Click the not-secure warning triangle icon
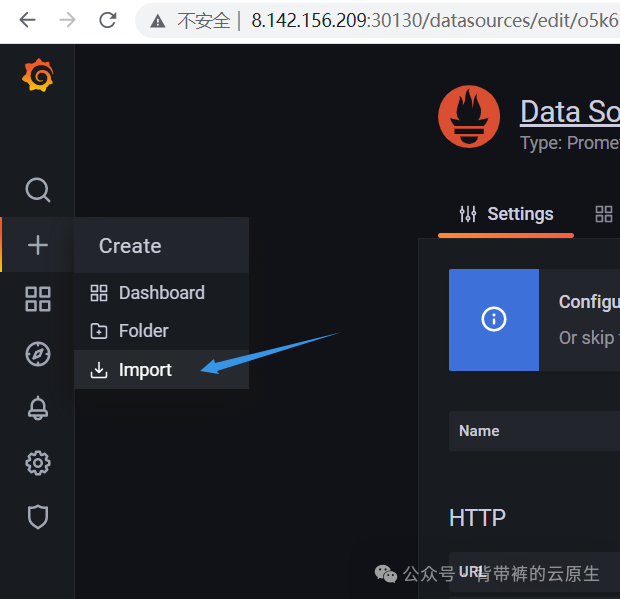Viewport: 620px width, 599px height. pos(158,21)
